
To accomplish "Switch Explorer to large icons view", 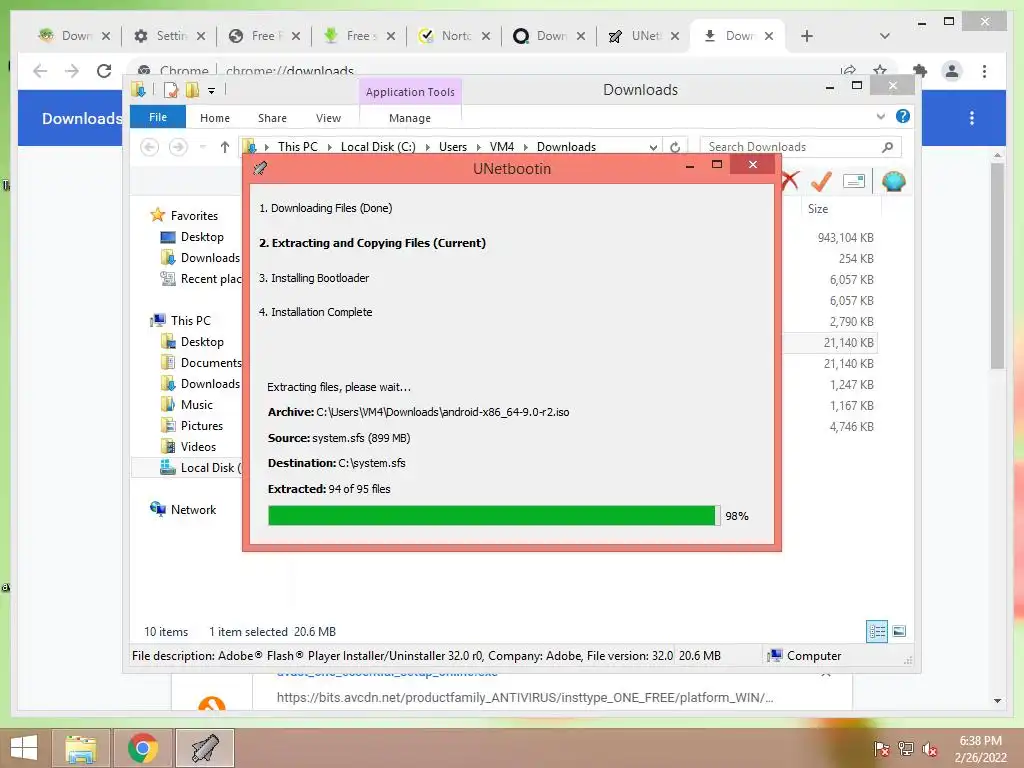I will pyautogui.click(x=899, y=632).
